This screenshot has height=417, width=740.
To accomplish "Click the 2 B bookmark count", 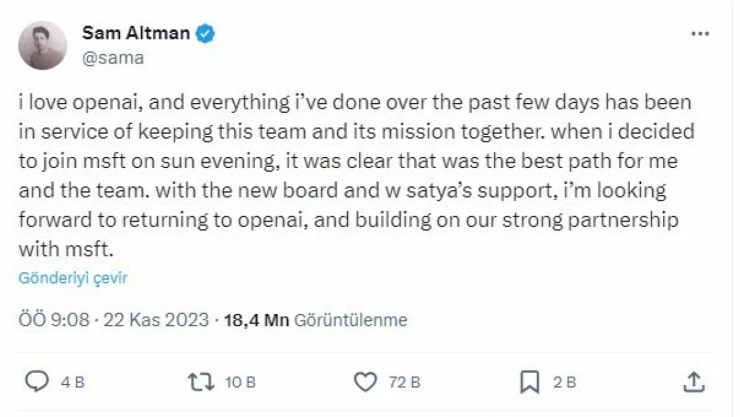I will 565,382.
